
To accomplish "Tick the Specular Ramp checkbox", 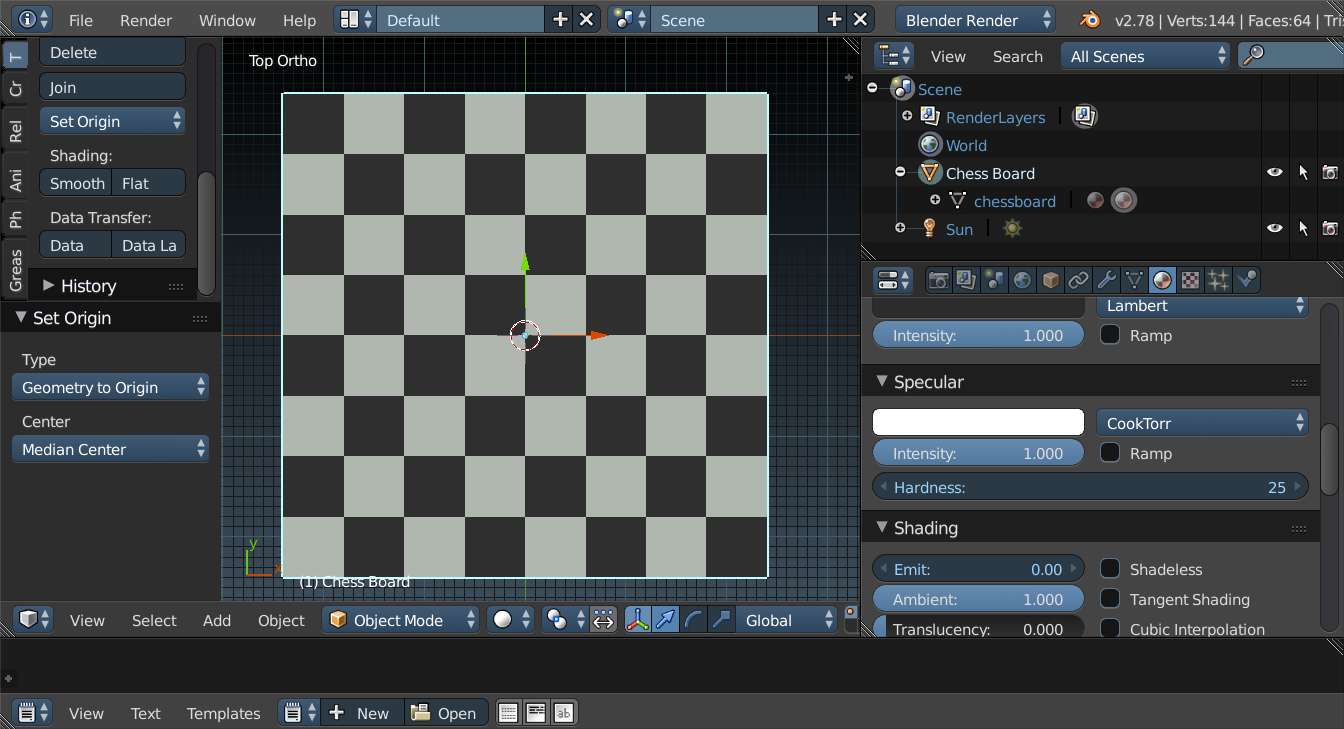I will [x=1110, y=453].
